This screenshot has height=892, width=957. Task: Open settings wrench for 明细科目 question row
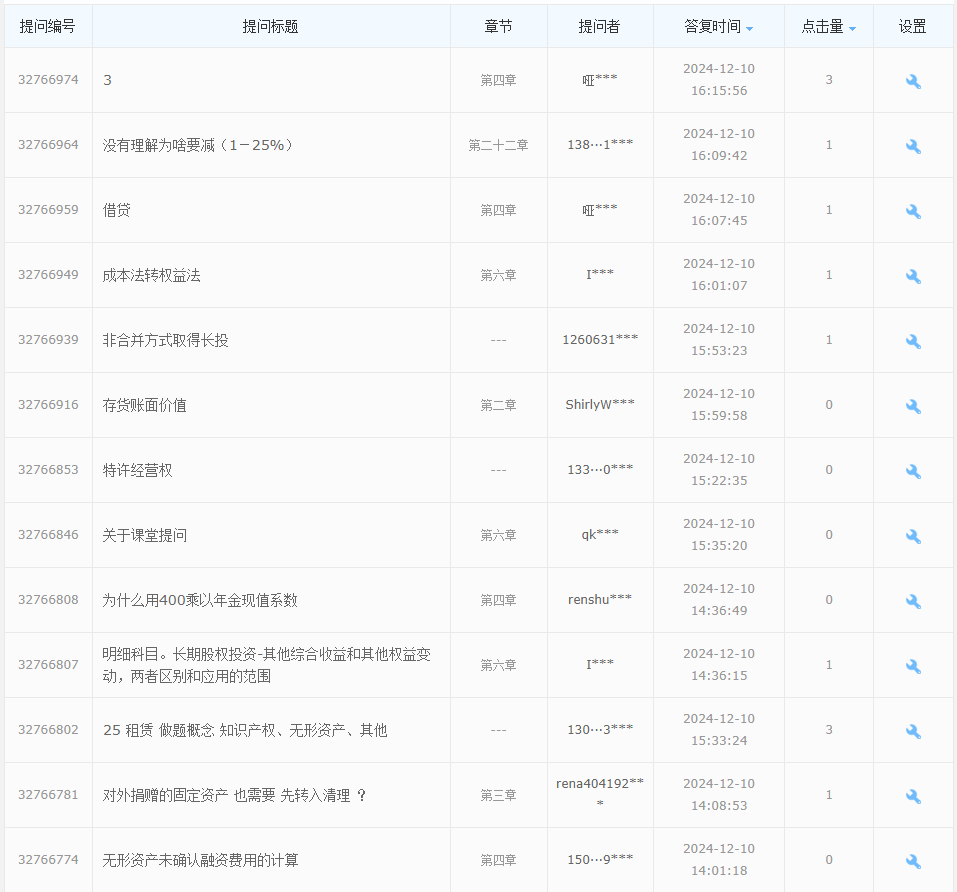912,665
